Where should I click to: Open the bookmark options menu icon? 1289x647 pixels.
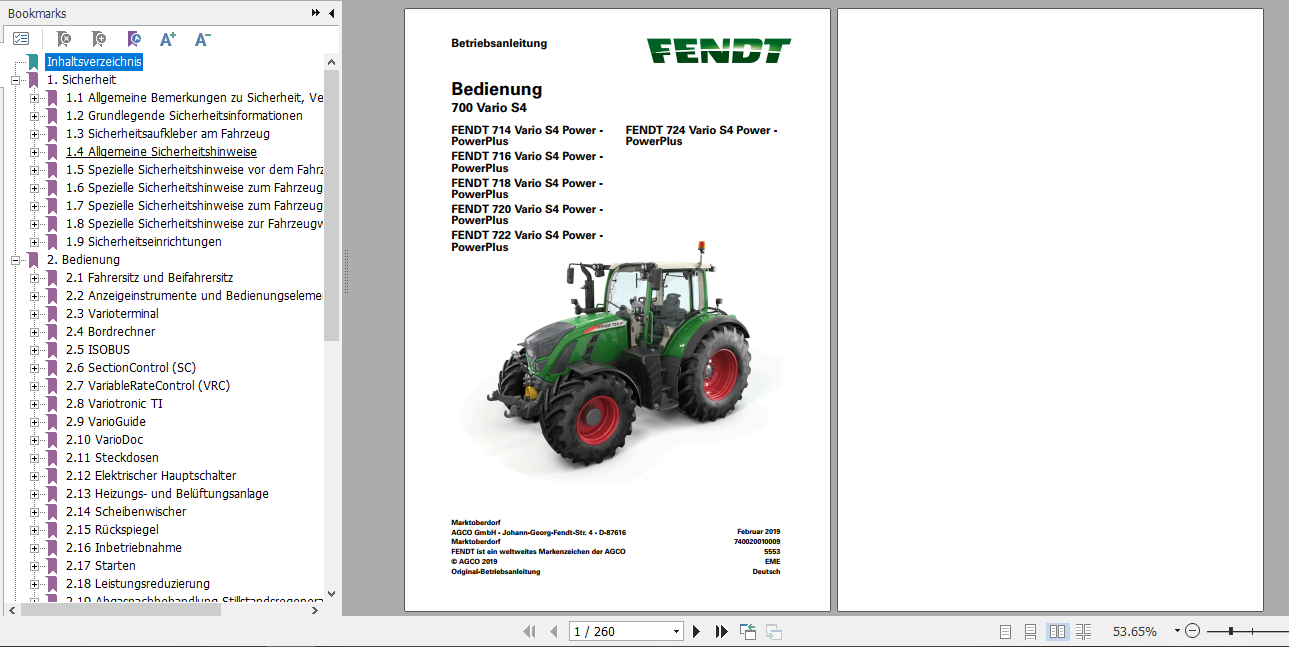tap(21, 39)
